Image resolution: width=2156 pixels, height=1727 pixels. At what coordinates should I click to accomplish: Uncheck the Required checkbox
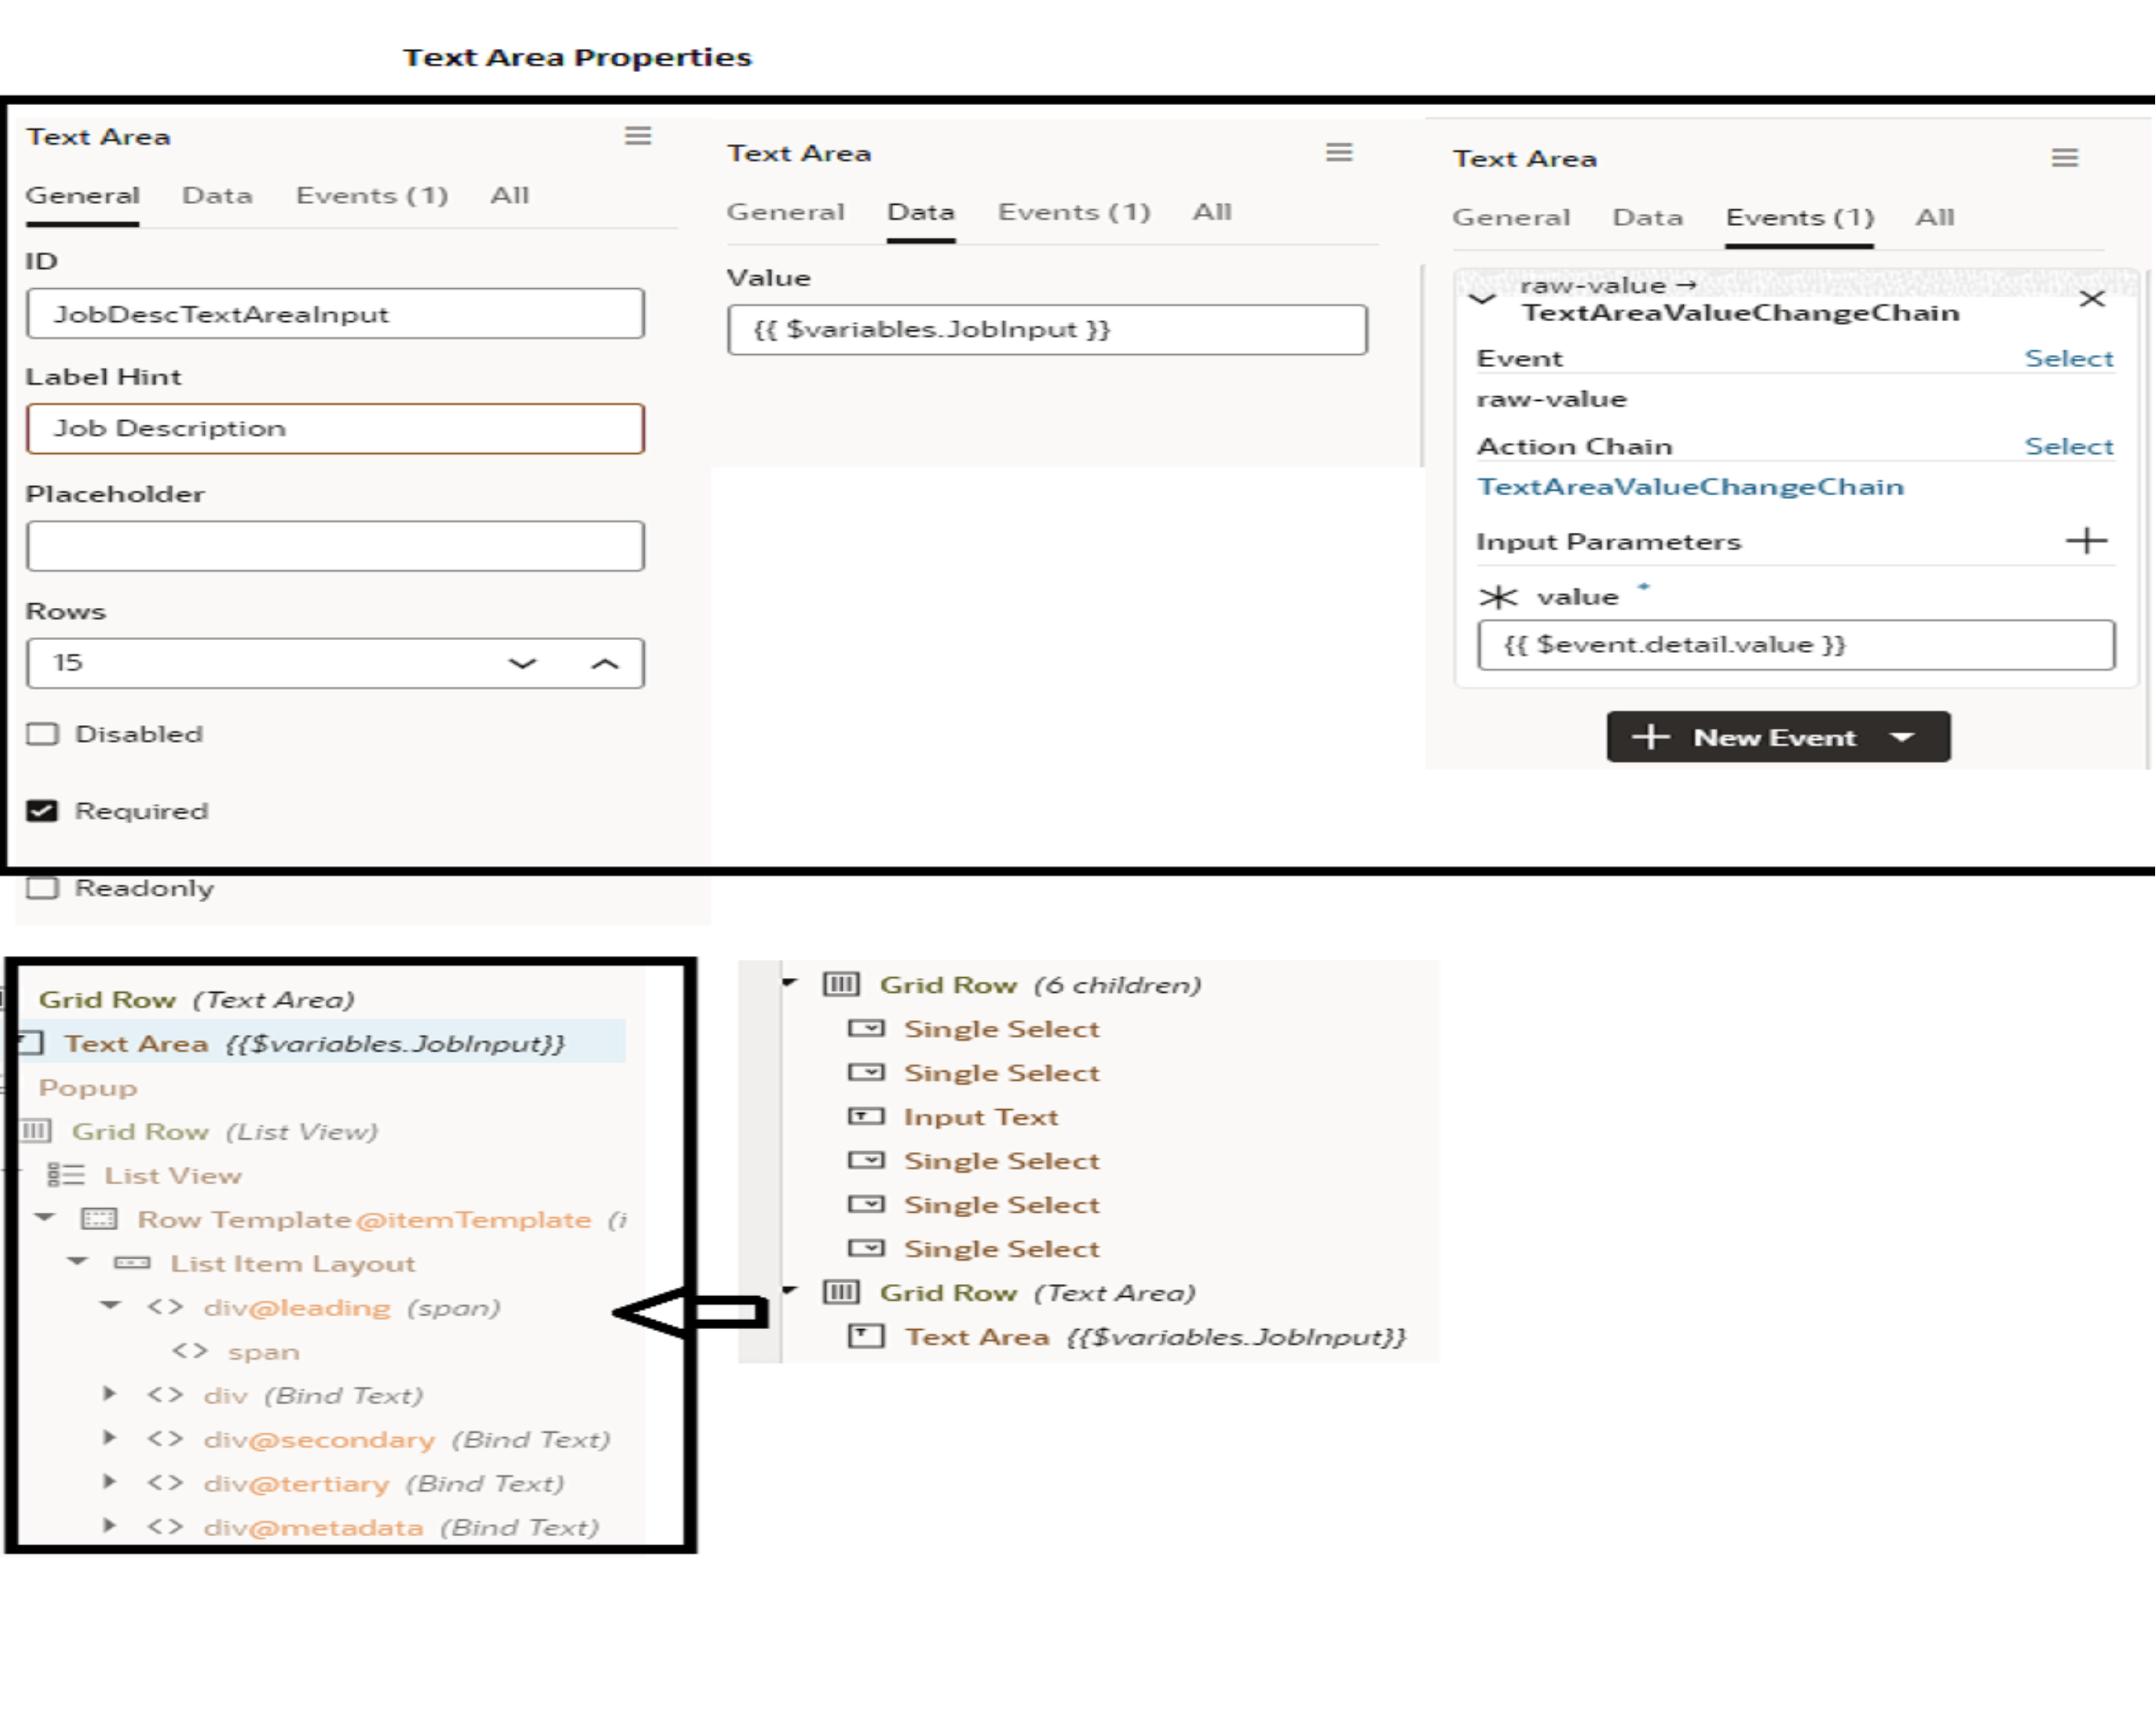coord(42,810)
